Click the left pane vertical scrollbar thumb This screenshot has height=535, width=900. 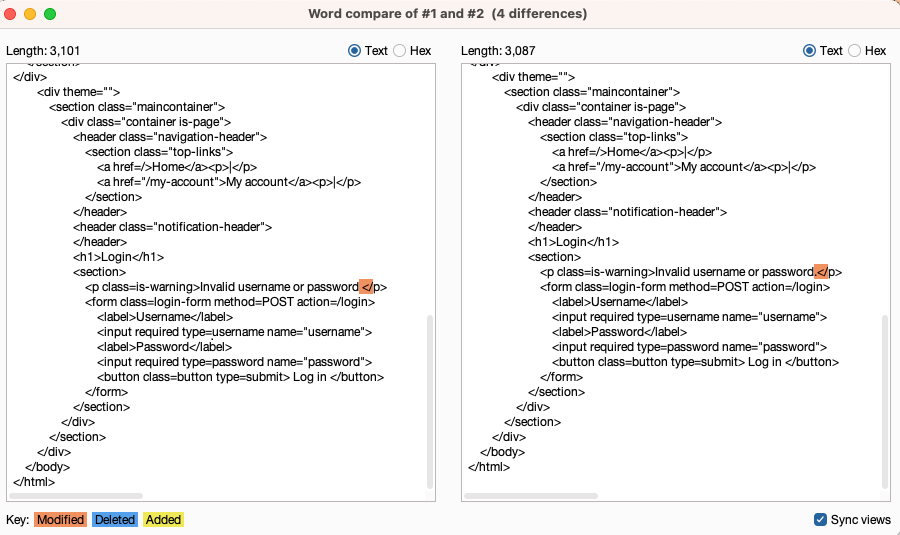pyautogui.click(x=431, y=400)
